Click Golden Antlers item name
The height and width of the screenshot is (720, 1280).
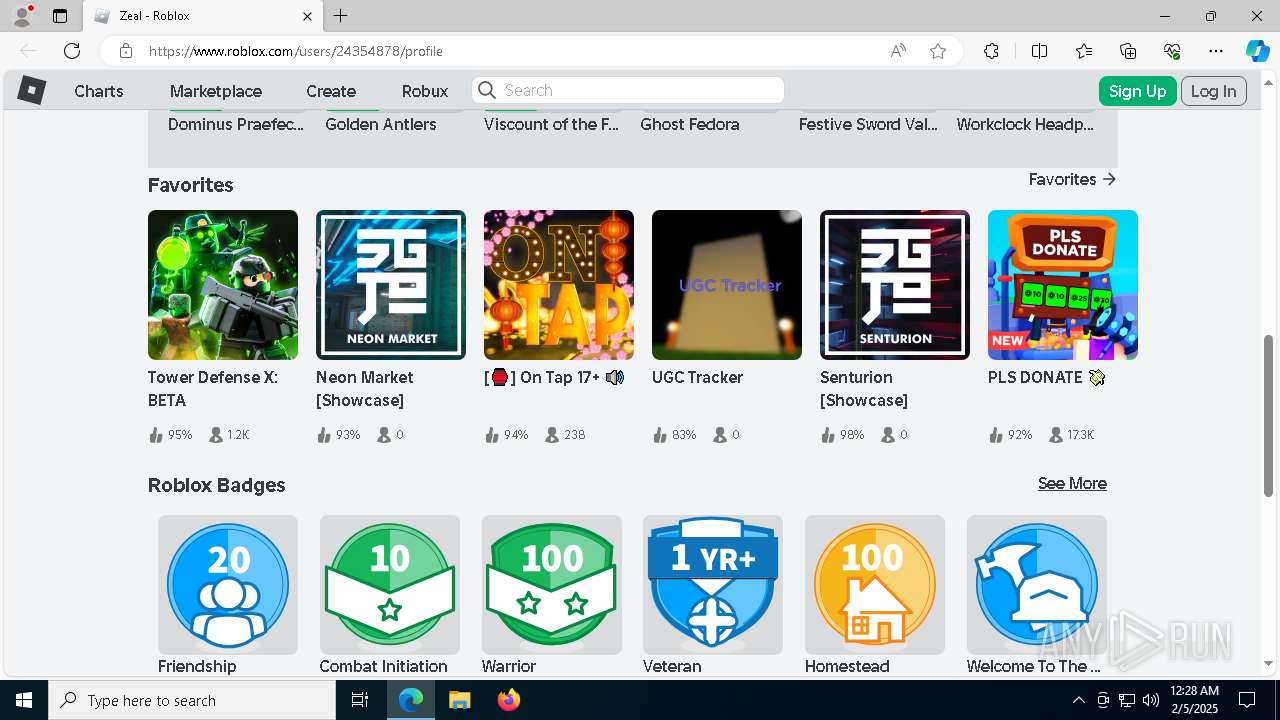[x=381, y=124]
